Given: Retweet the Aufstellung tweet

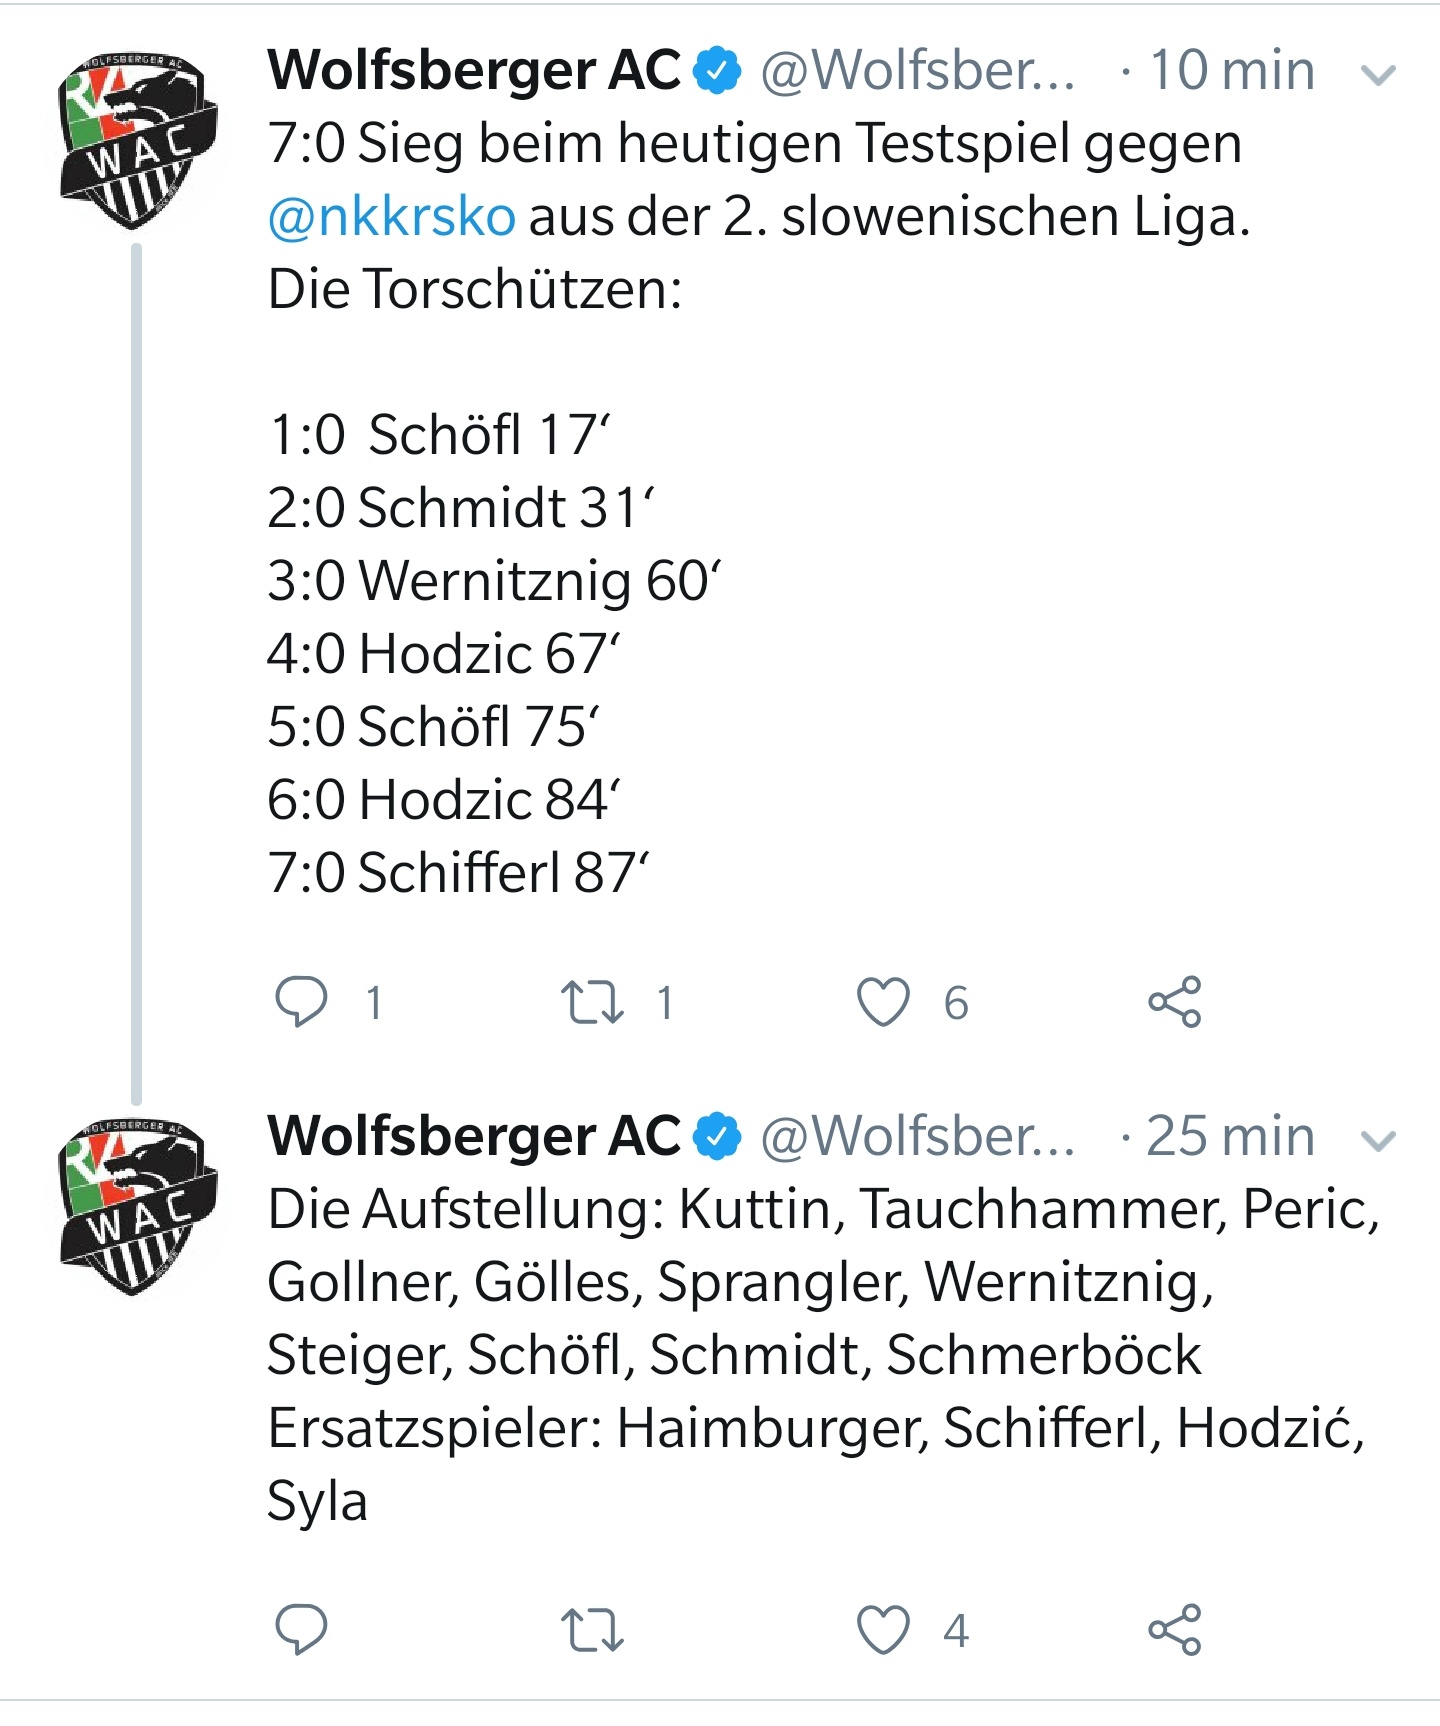Looking at the screenshot, I should point(592,1630).
